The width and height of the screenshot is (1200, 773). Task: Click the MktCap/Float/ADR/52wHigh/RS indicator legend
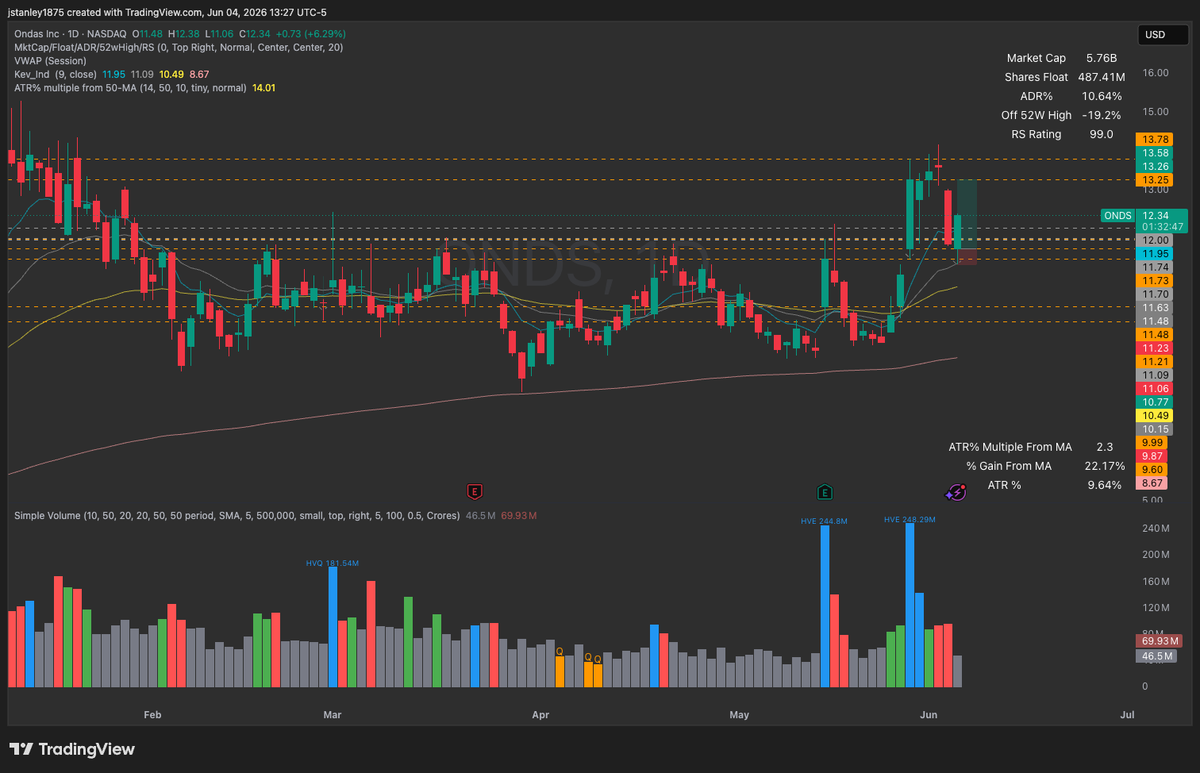(177, 46)
